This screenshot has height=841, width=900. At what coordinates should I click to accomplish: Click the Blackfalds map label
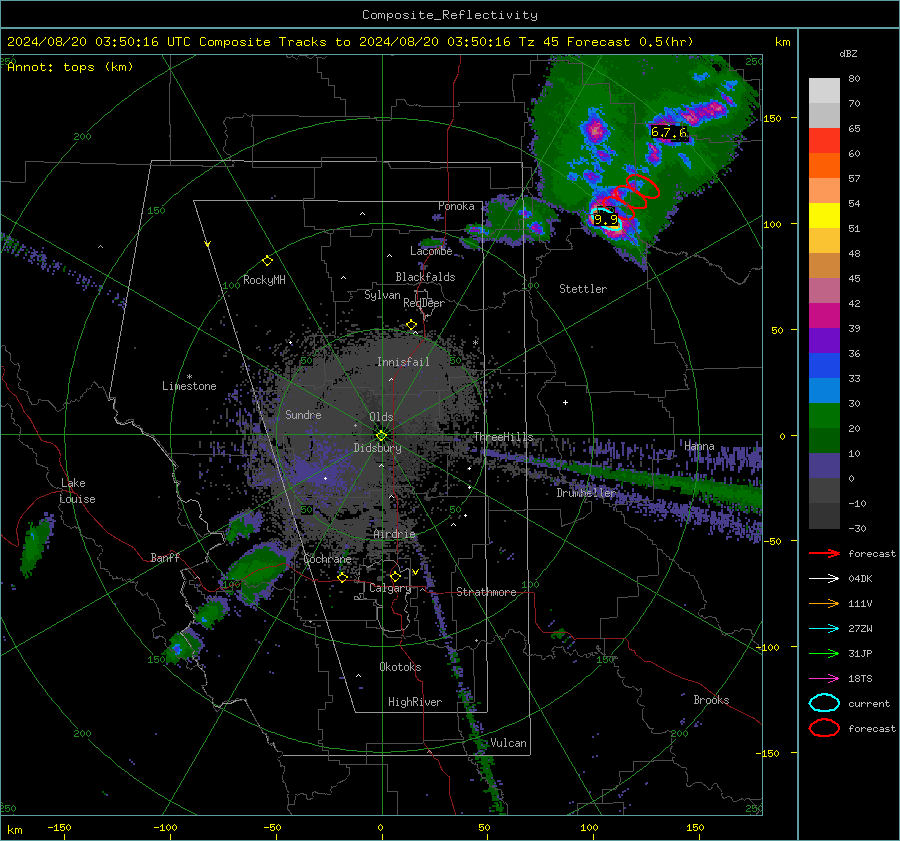coord(425,277)
